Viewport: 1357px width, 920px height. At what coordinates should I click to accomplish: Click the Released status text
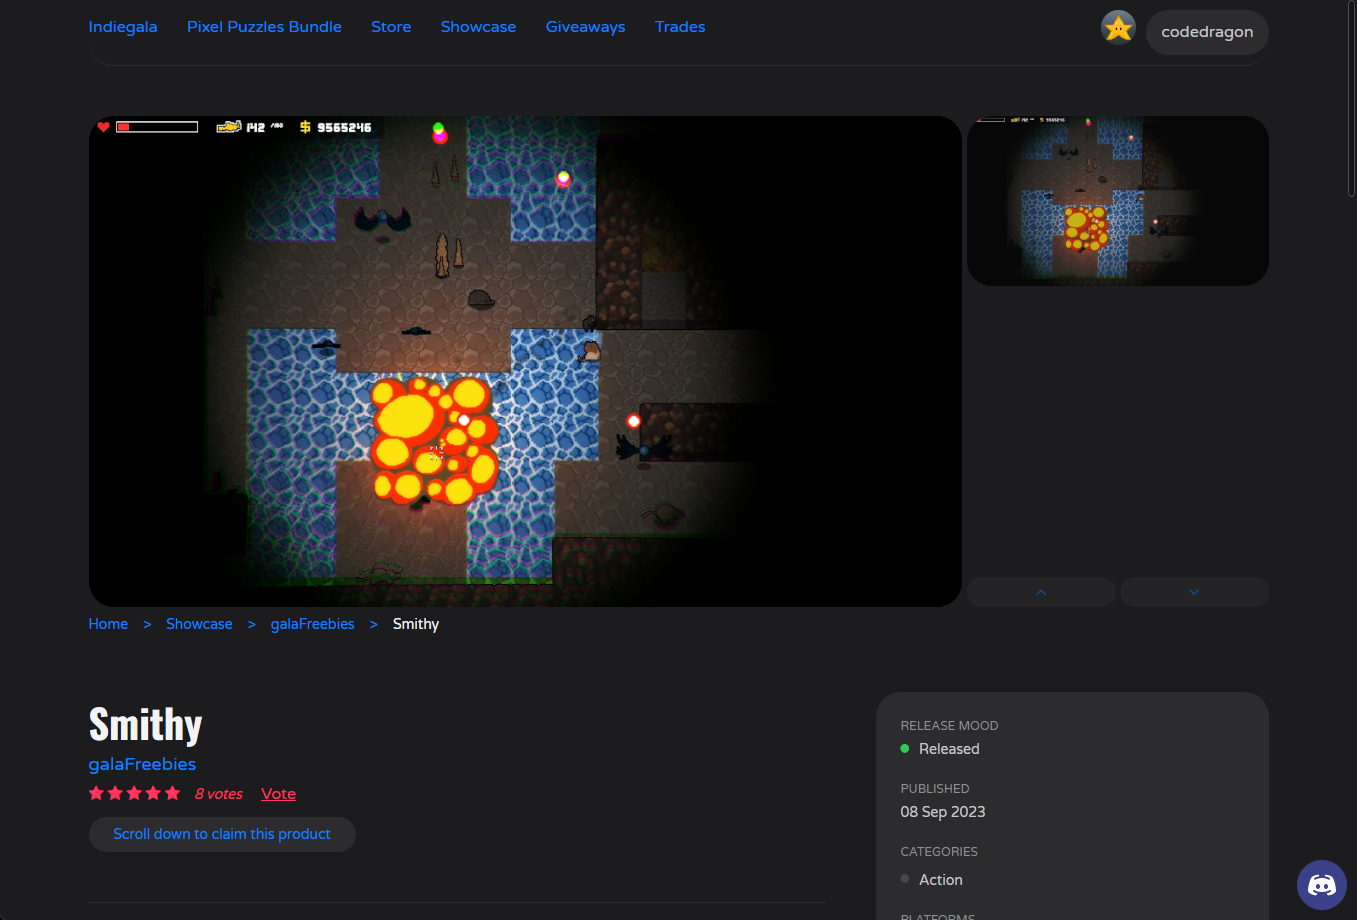point(949,749)
